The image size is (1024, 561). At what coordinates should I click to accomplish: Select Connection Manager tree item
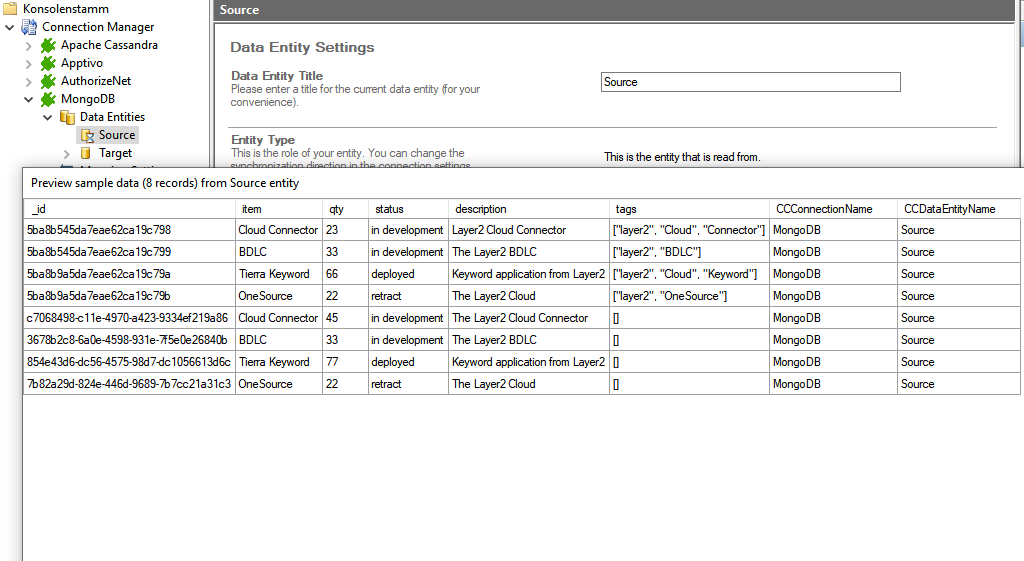point(98,27)
